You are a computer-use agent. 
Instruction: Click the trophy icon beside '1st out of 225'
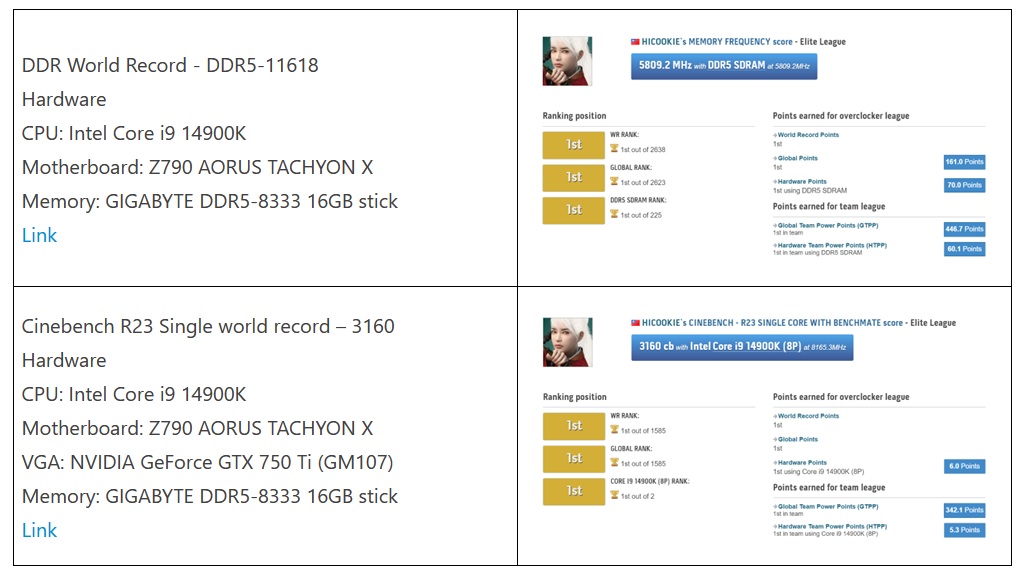[614, 214]
